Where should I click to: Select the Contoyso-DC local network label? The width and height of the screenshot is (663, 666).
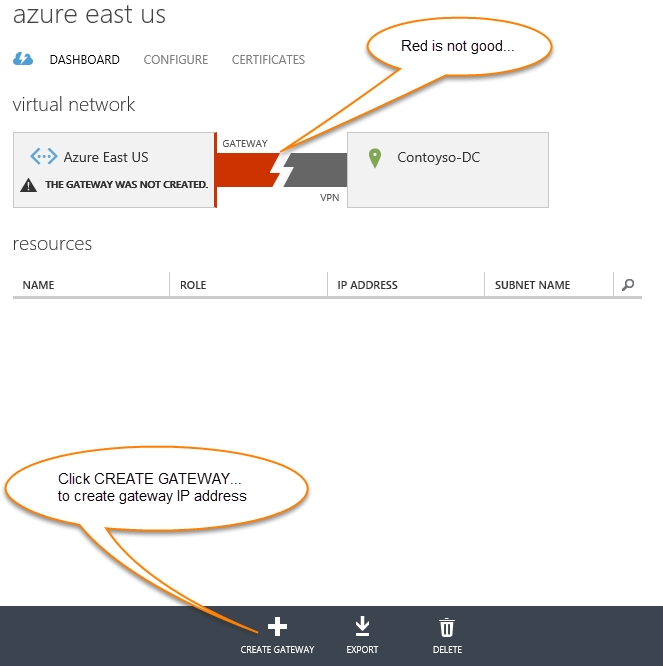pos(438,157)
